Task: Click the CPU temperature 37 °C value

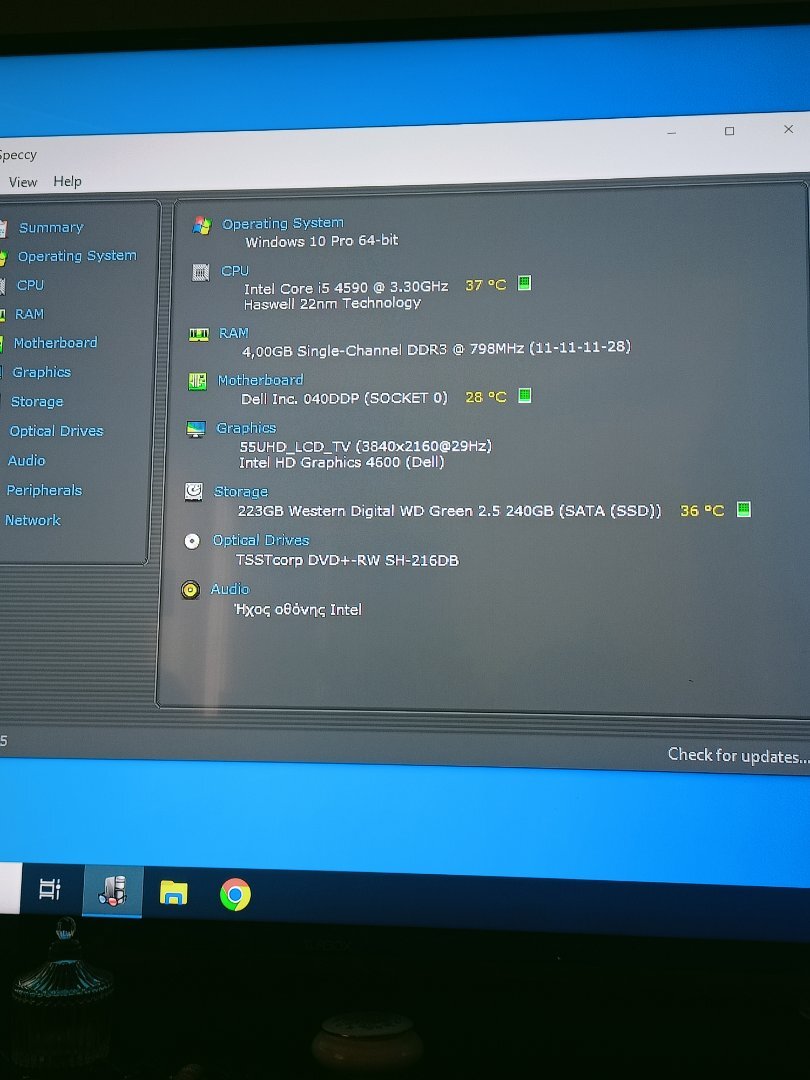Action: [x=486, y=285]
